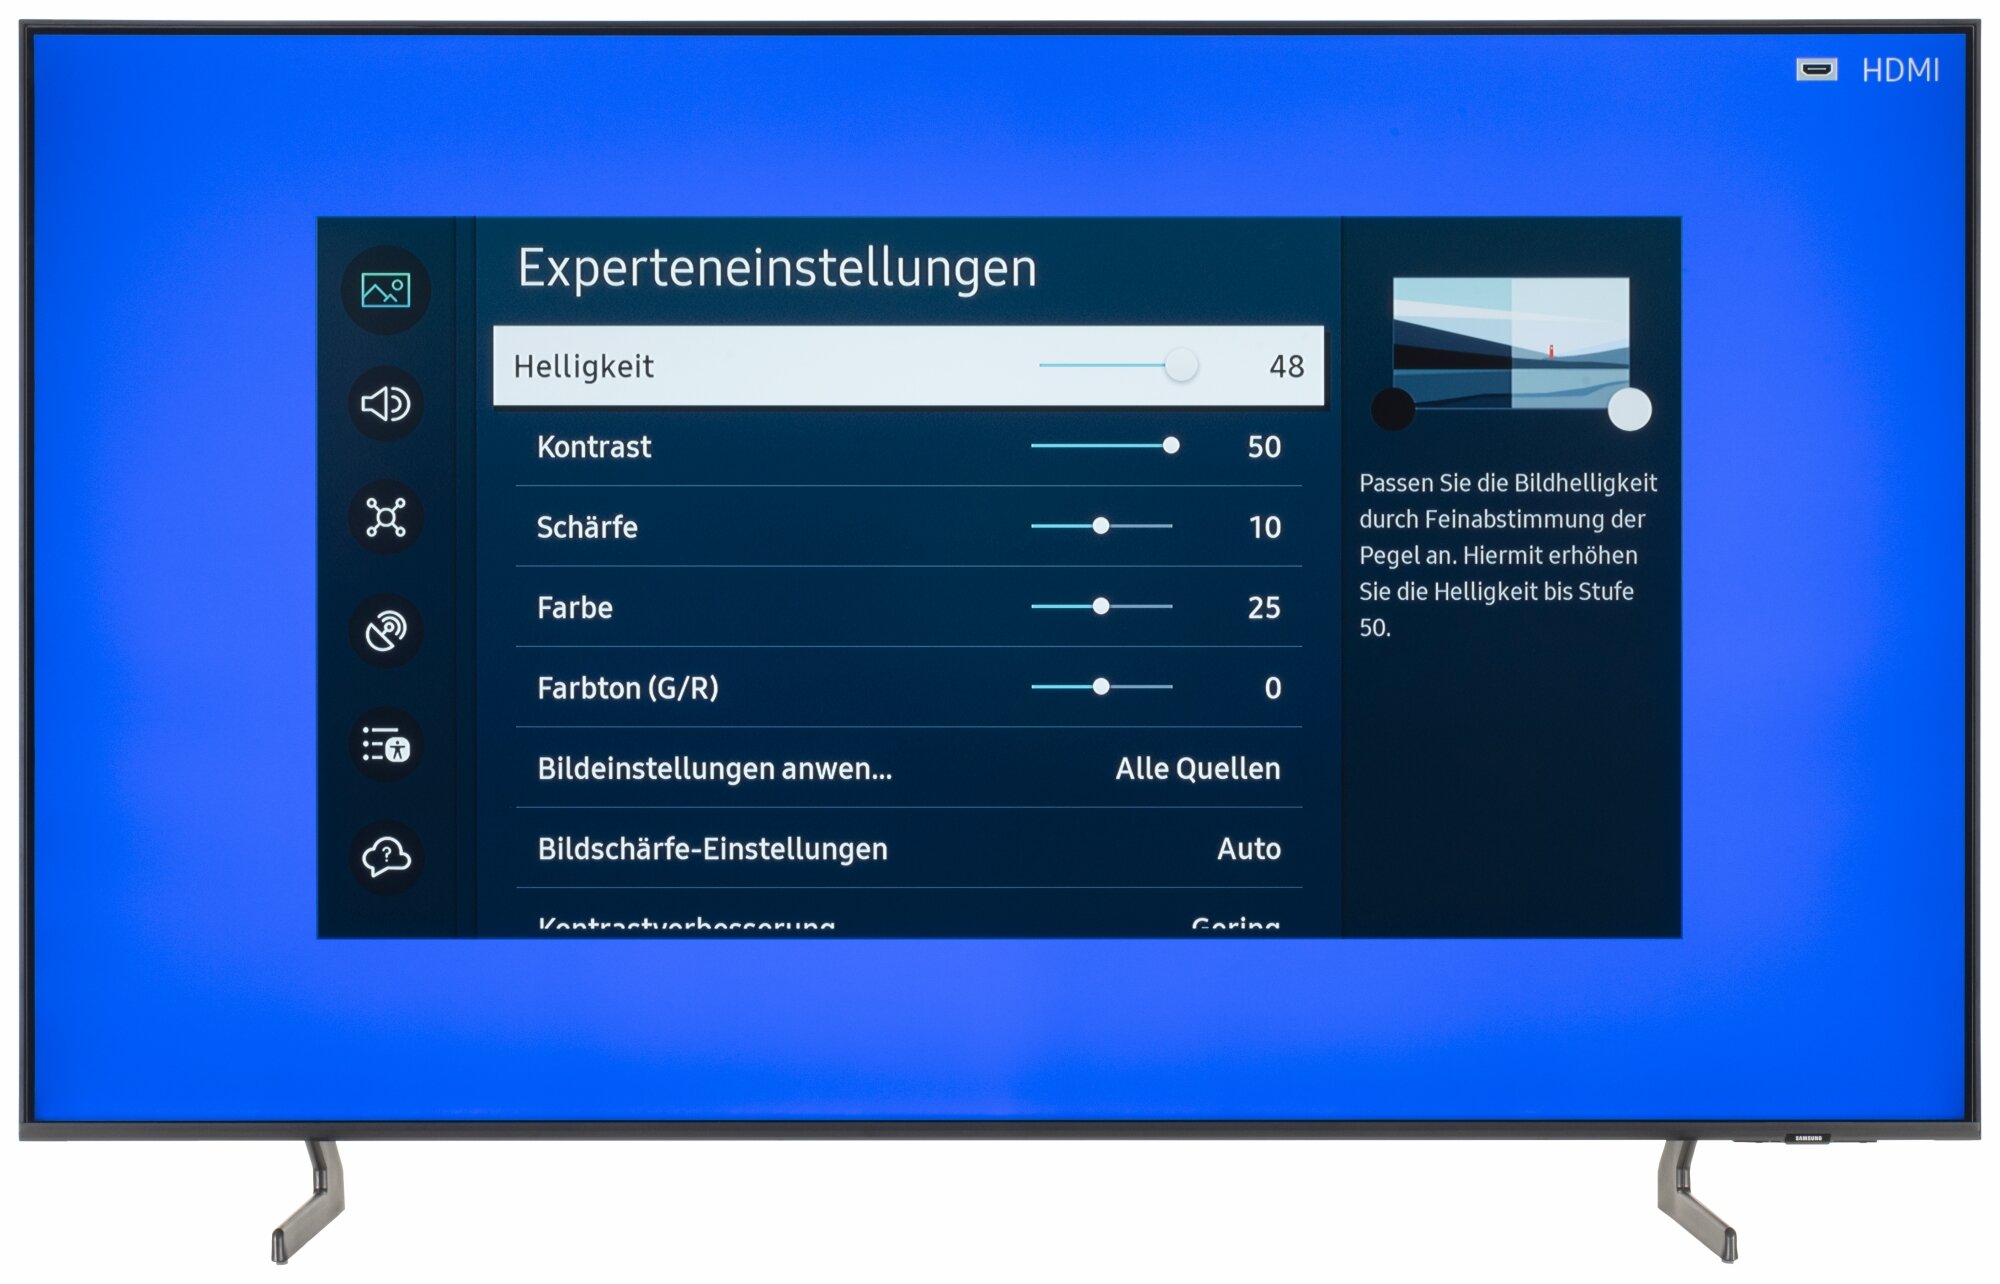Open General and Accessibility settings icon
The height and width of the screenshot is (1284, 2000).
point(385,745)
